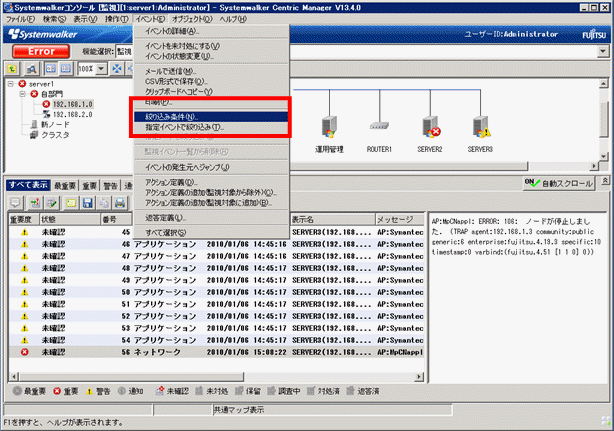Open the 検索(S) menu
Image resolution: width=614 pixels, height=431 pixels.
pos(54,19)
